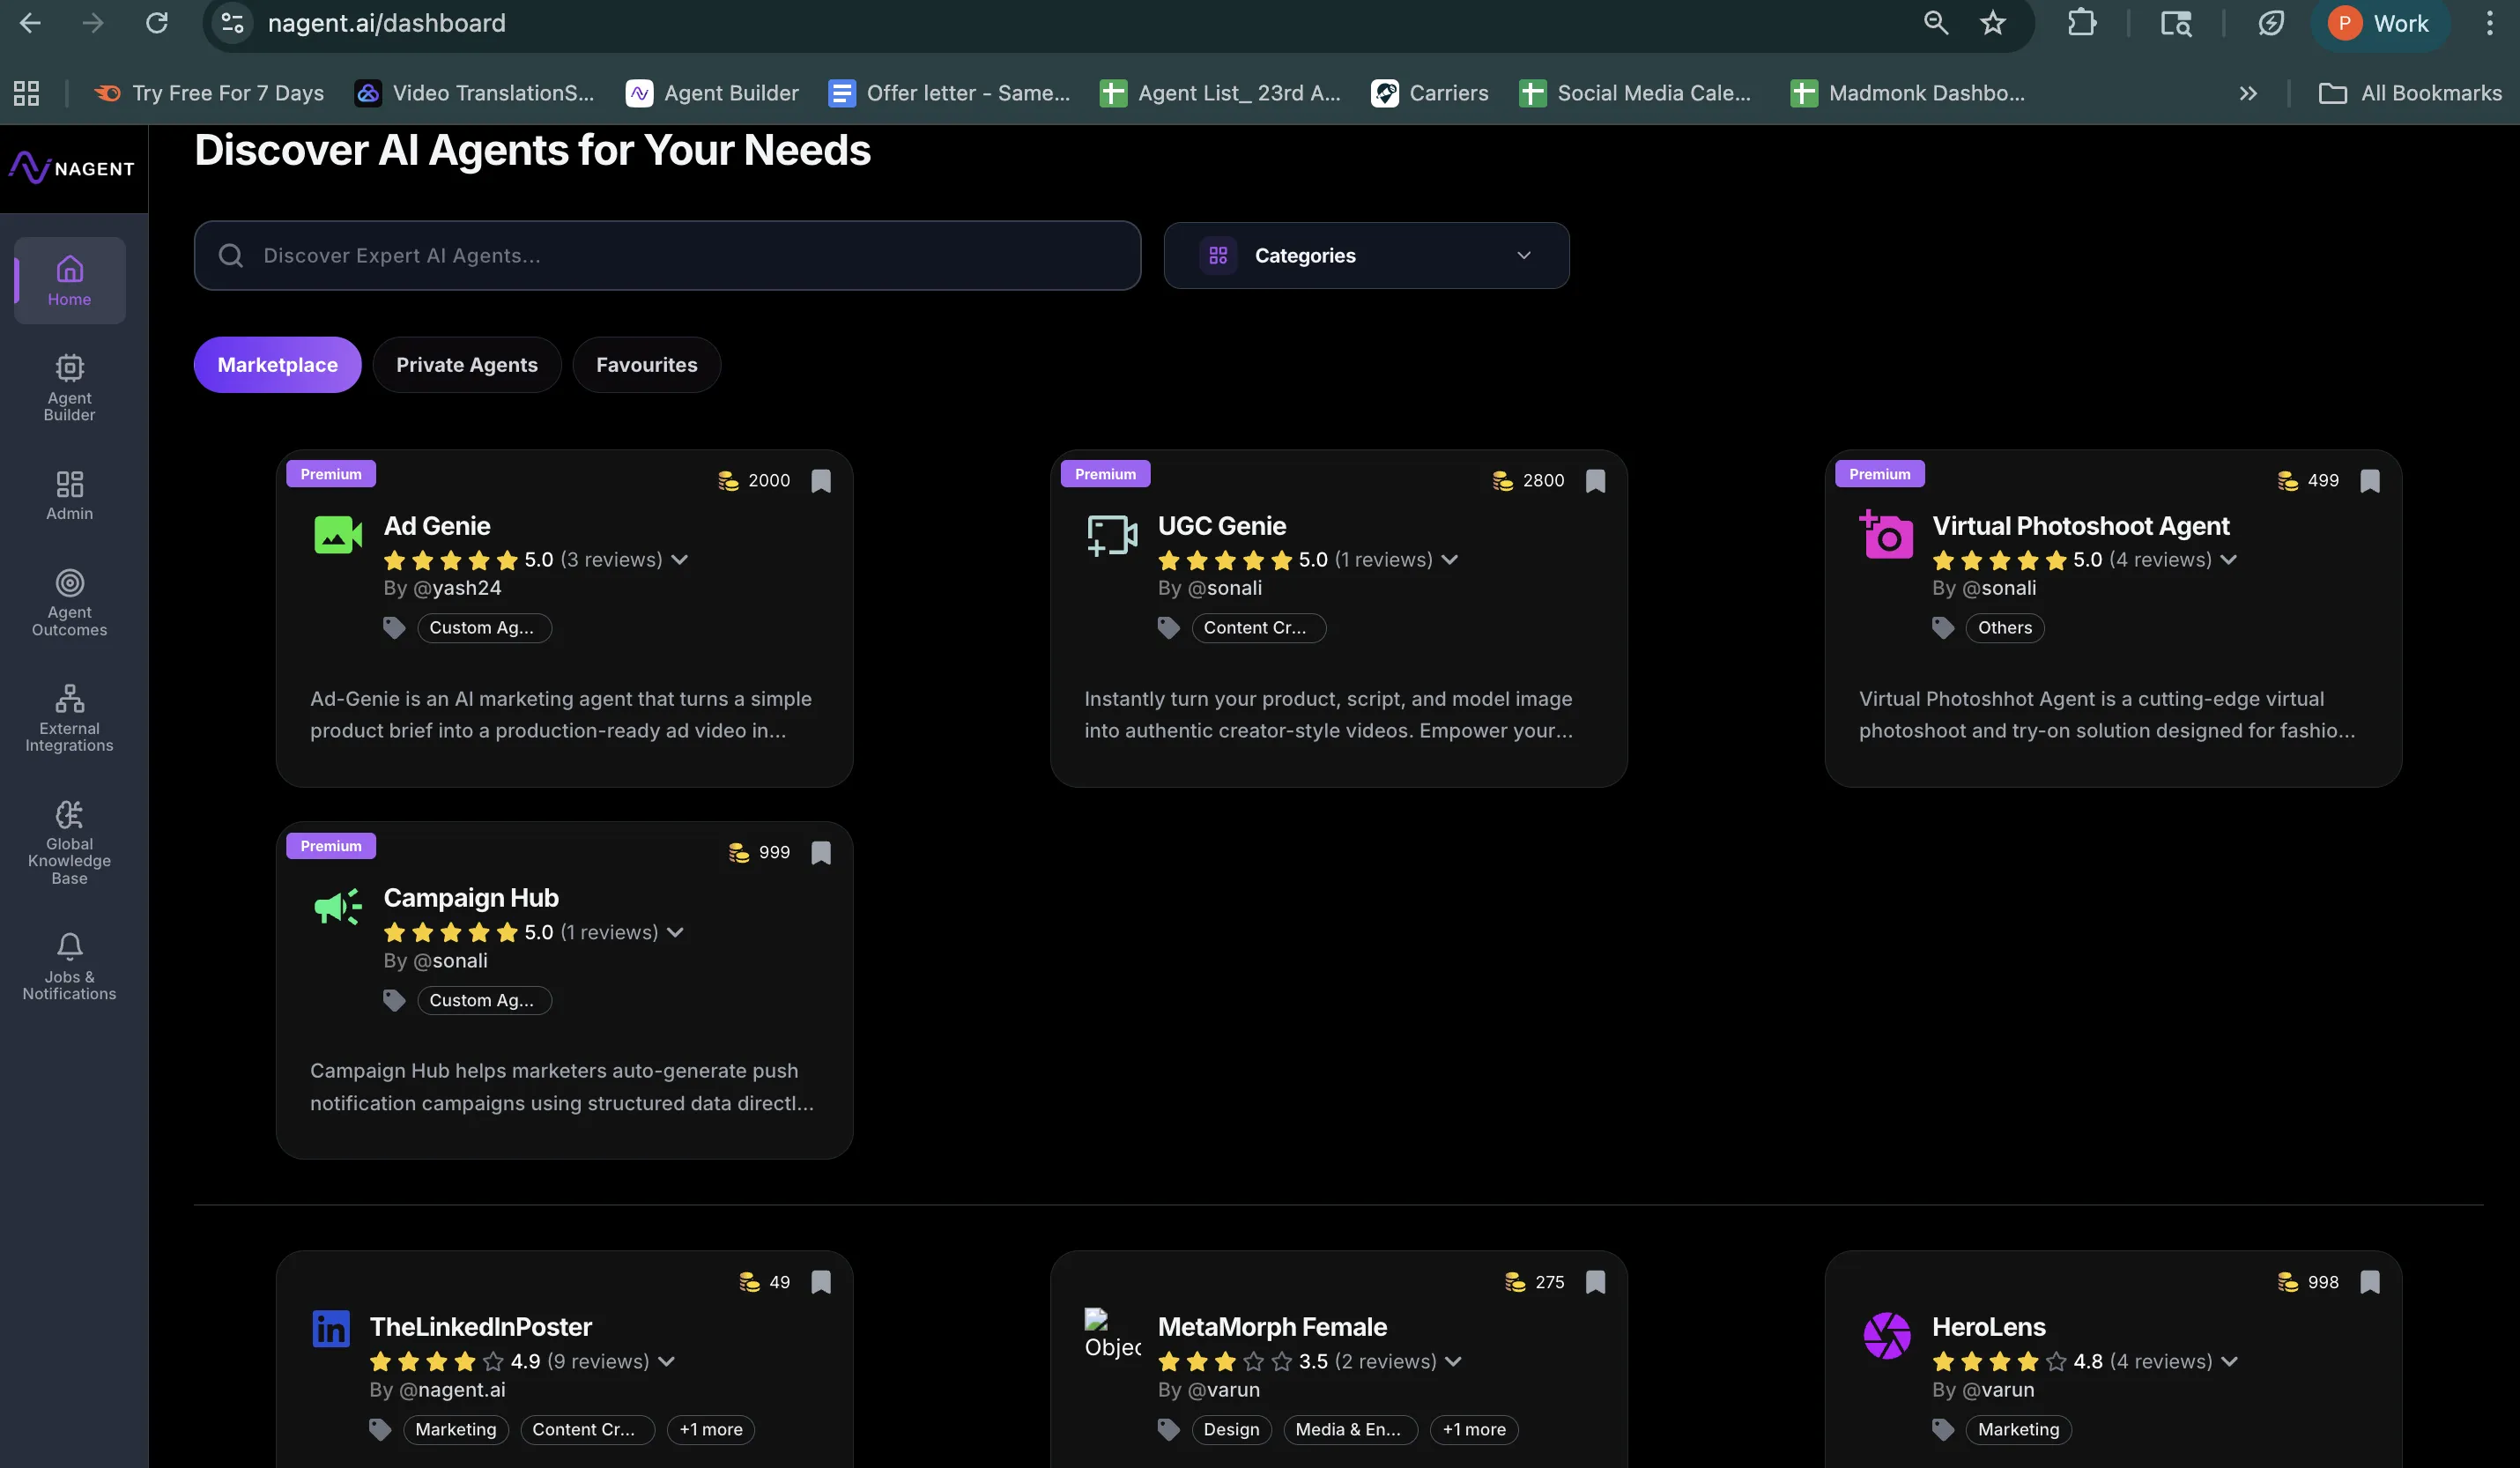The height and width of the screenshot is (1468, 2520).
Task: Open Chrome three-dot menu
Action: point(2489,23)
